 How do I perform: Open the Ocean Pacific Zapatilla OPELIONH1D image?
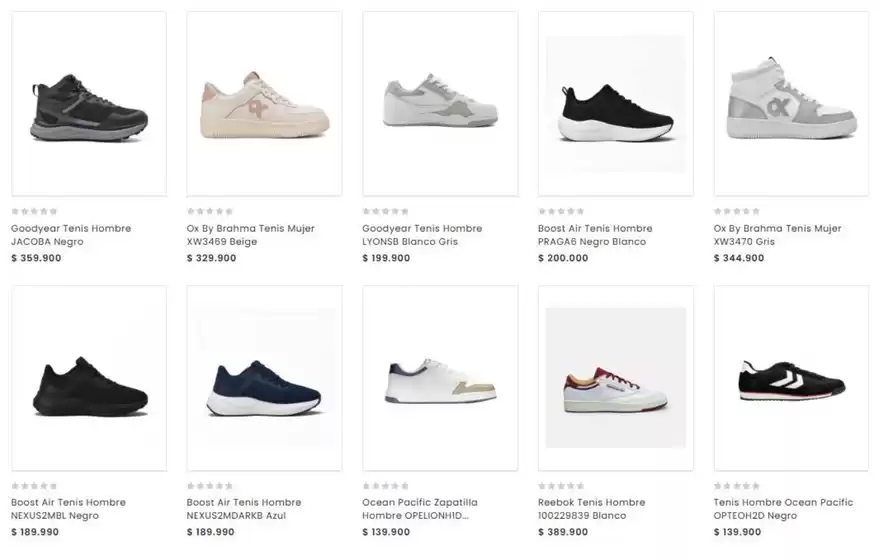pos(440,379)
